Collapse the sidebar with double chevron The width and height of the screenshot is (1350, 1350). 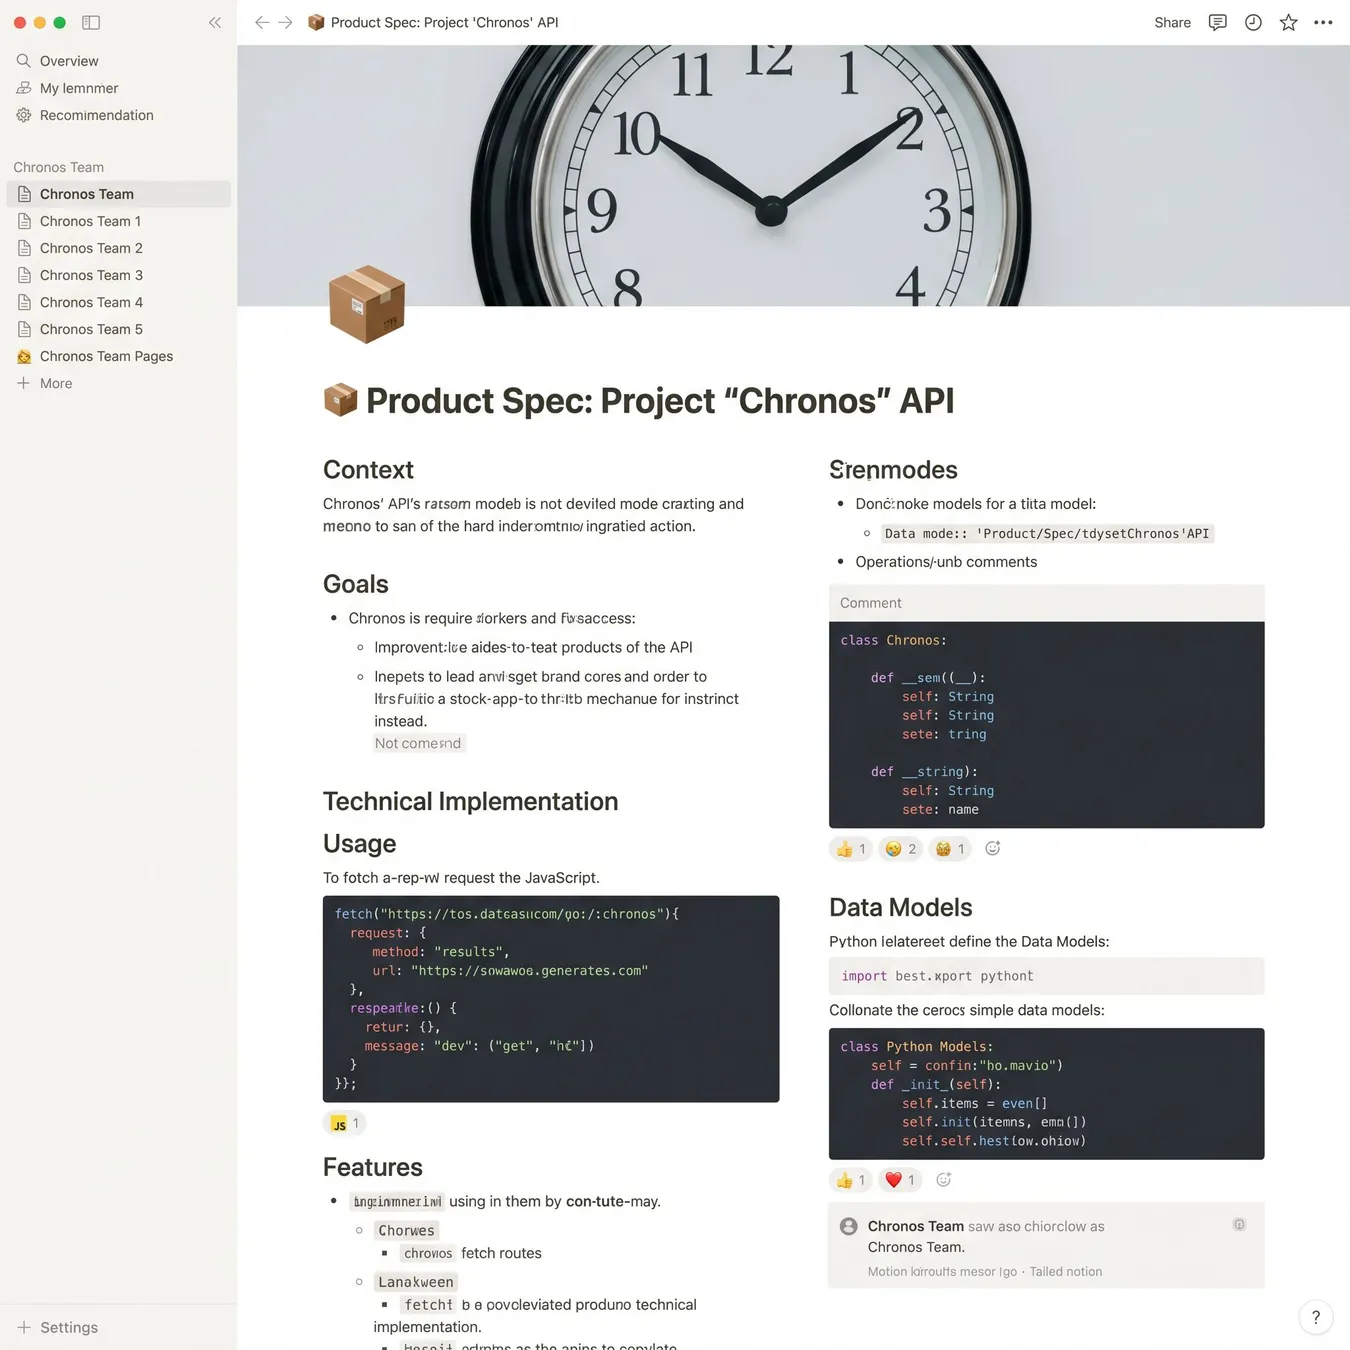click(215, 22)
